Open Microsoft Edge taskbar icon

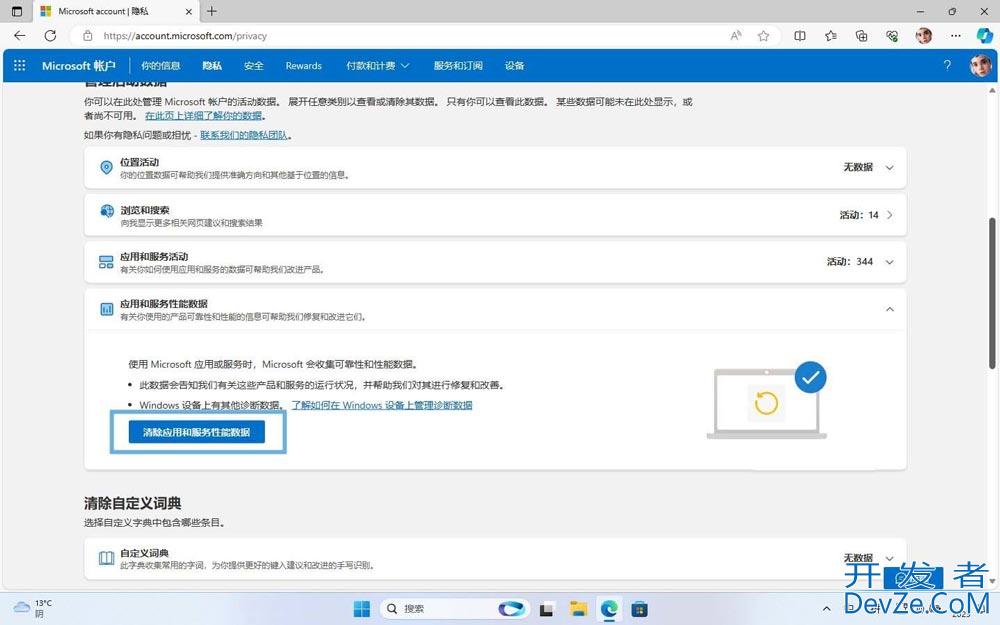tap(609, 608)
